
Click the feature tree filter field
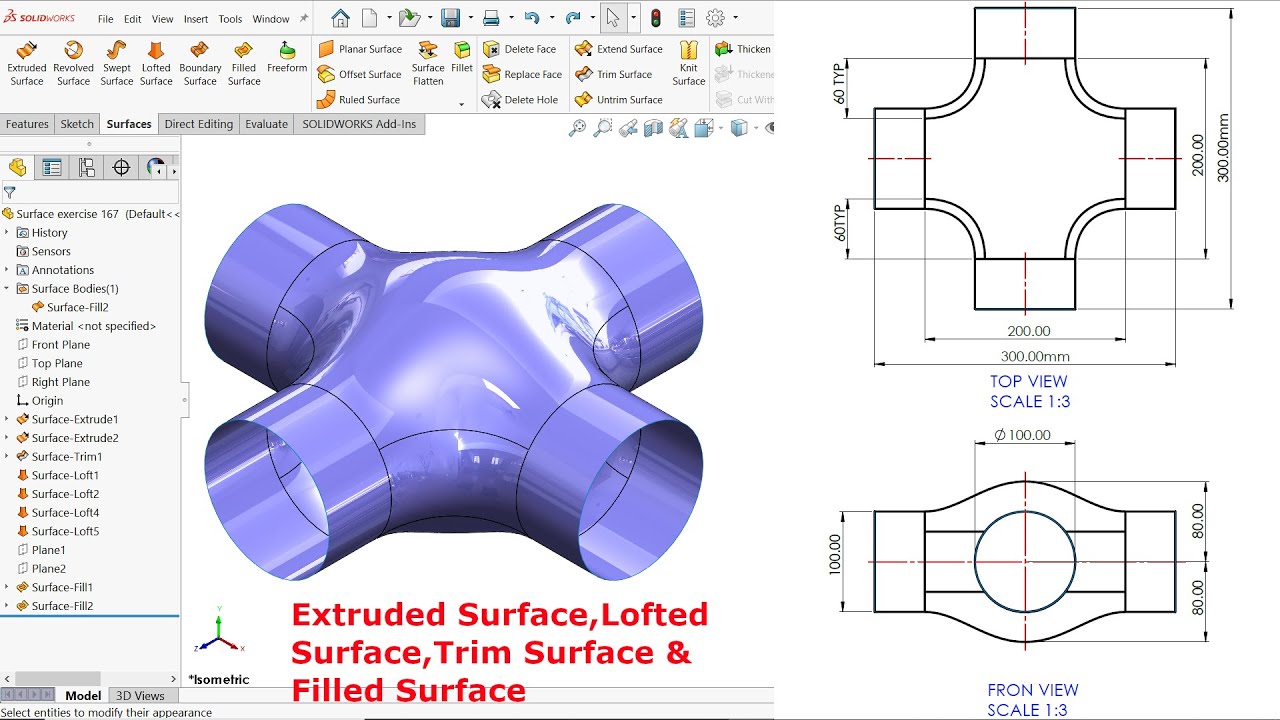pyautogui.click(x=90, y=192)
